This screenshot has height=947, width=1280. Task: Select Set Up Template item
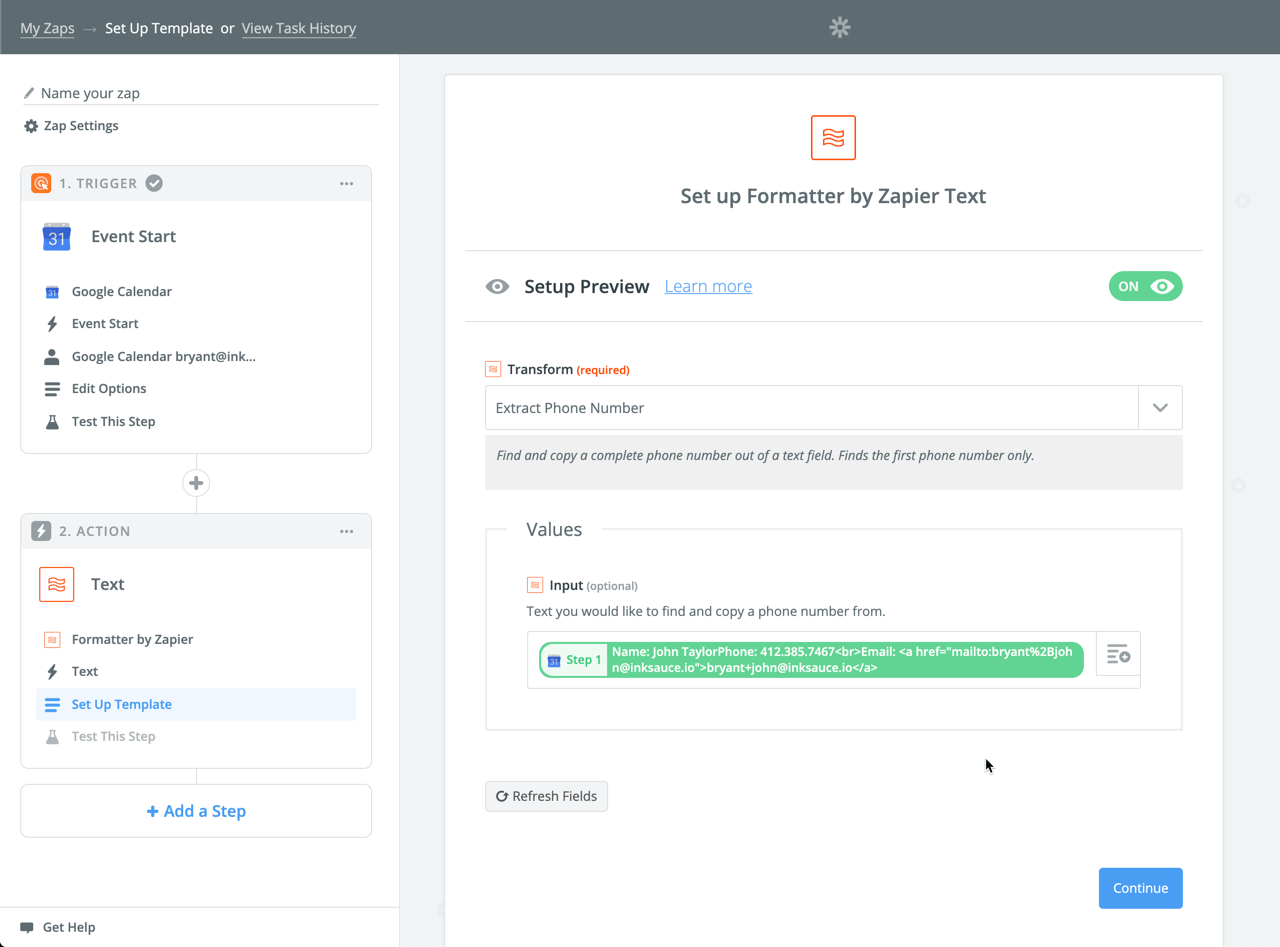[196, 705]
